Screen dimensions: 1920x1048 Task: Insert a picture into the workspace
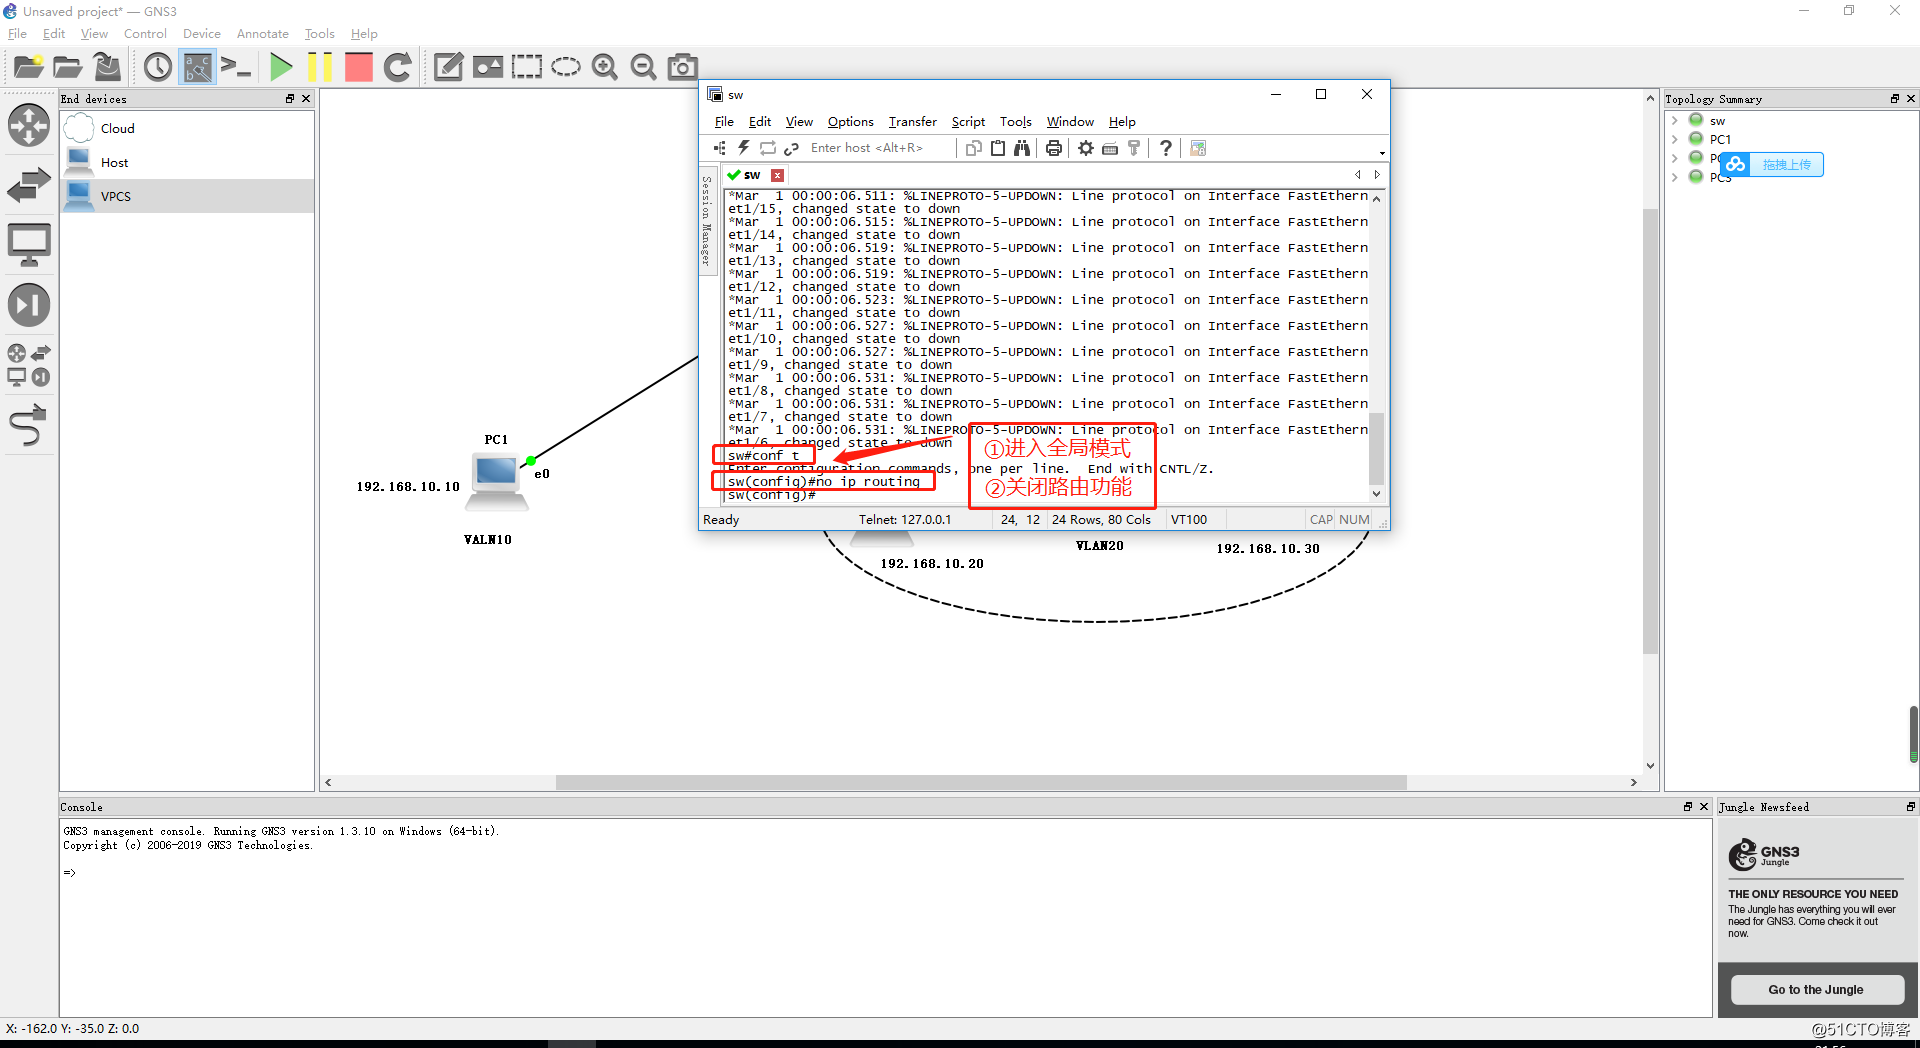click(488, 67)
